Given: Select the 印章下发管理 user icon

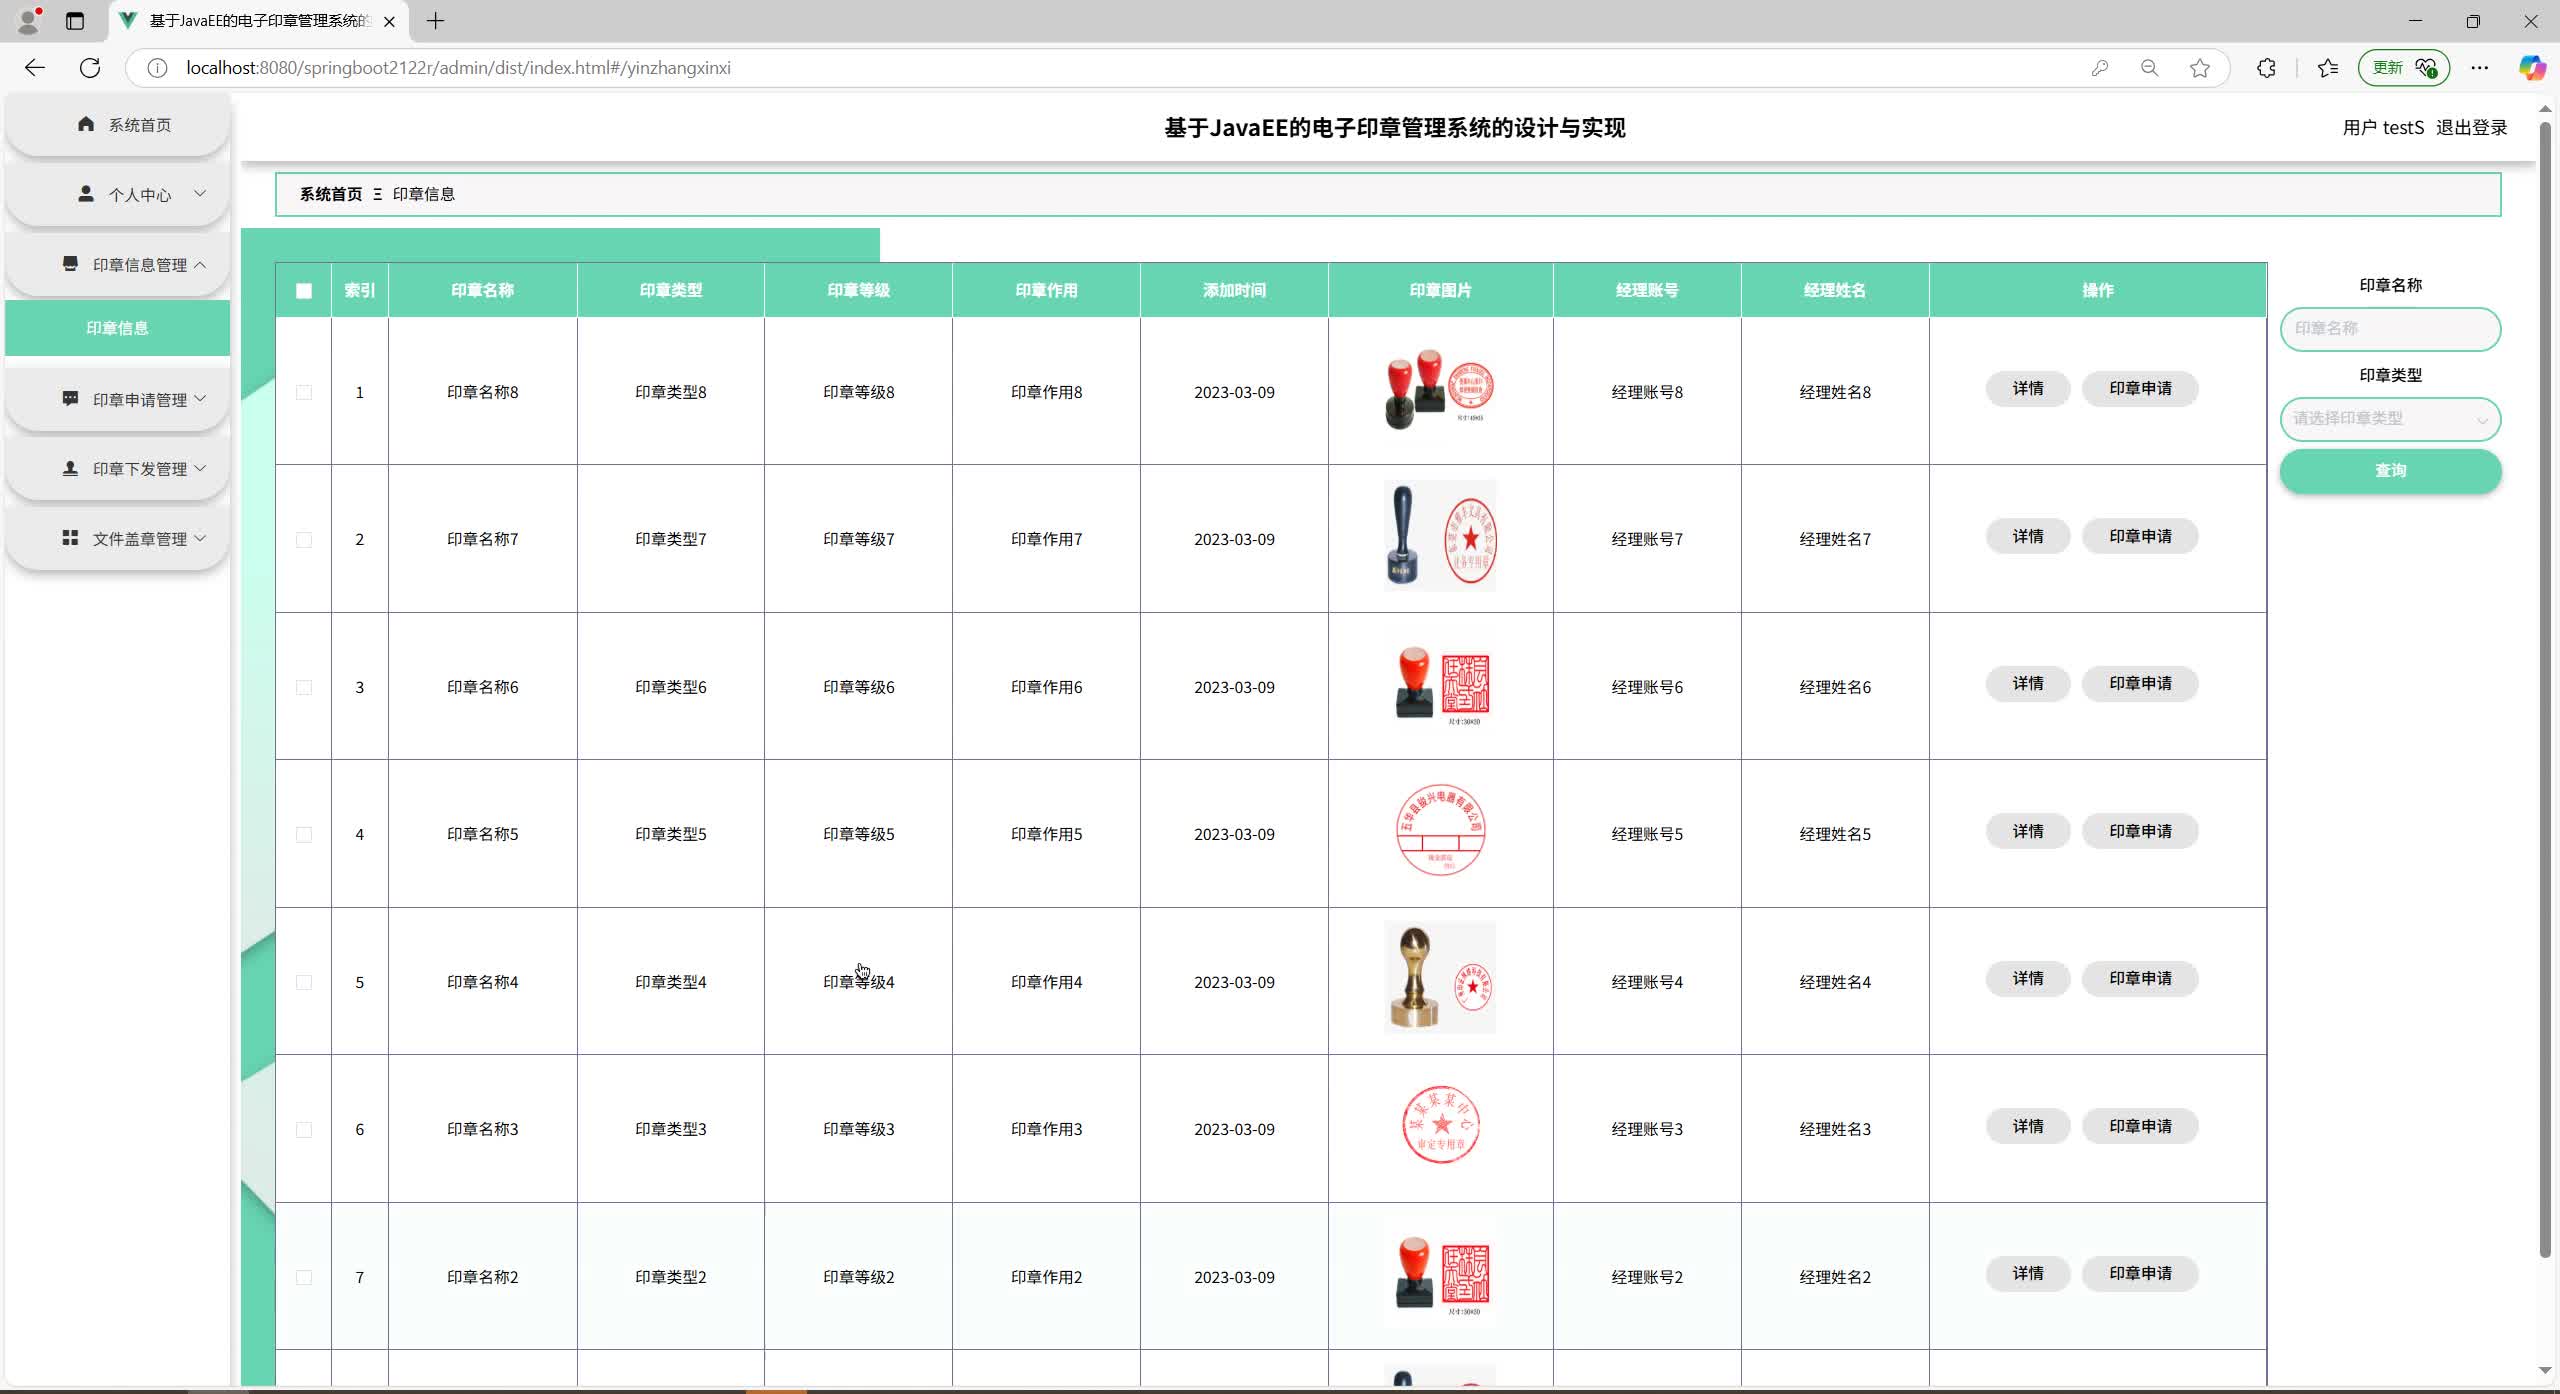Looking at the screenshot, I should (70, 468).
